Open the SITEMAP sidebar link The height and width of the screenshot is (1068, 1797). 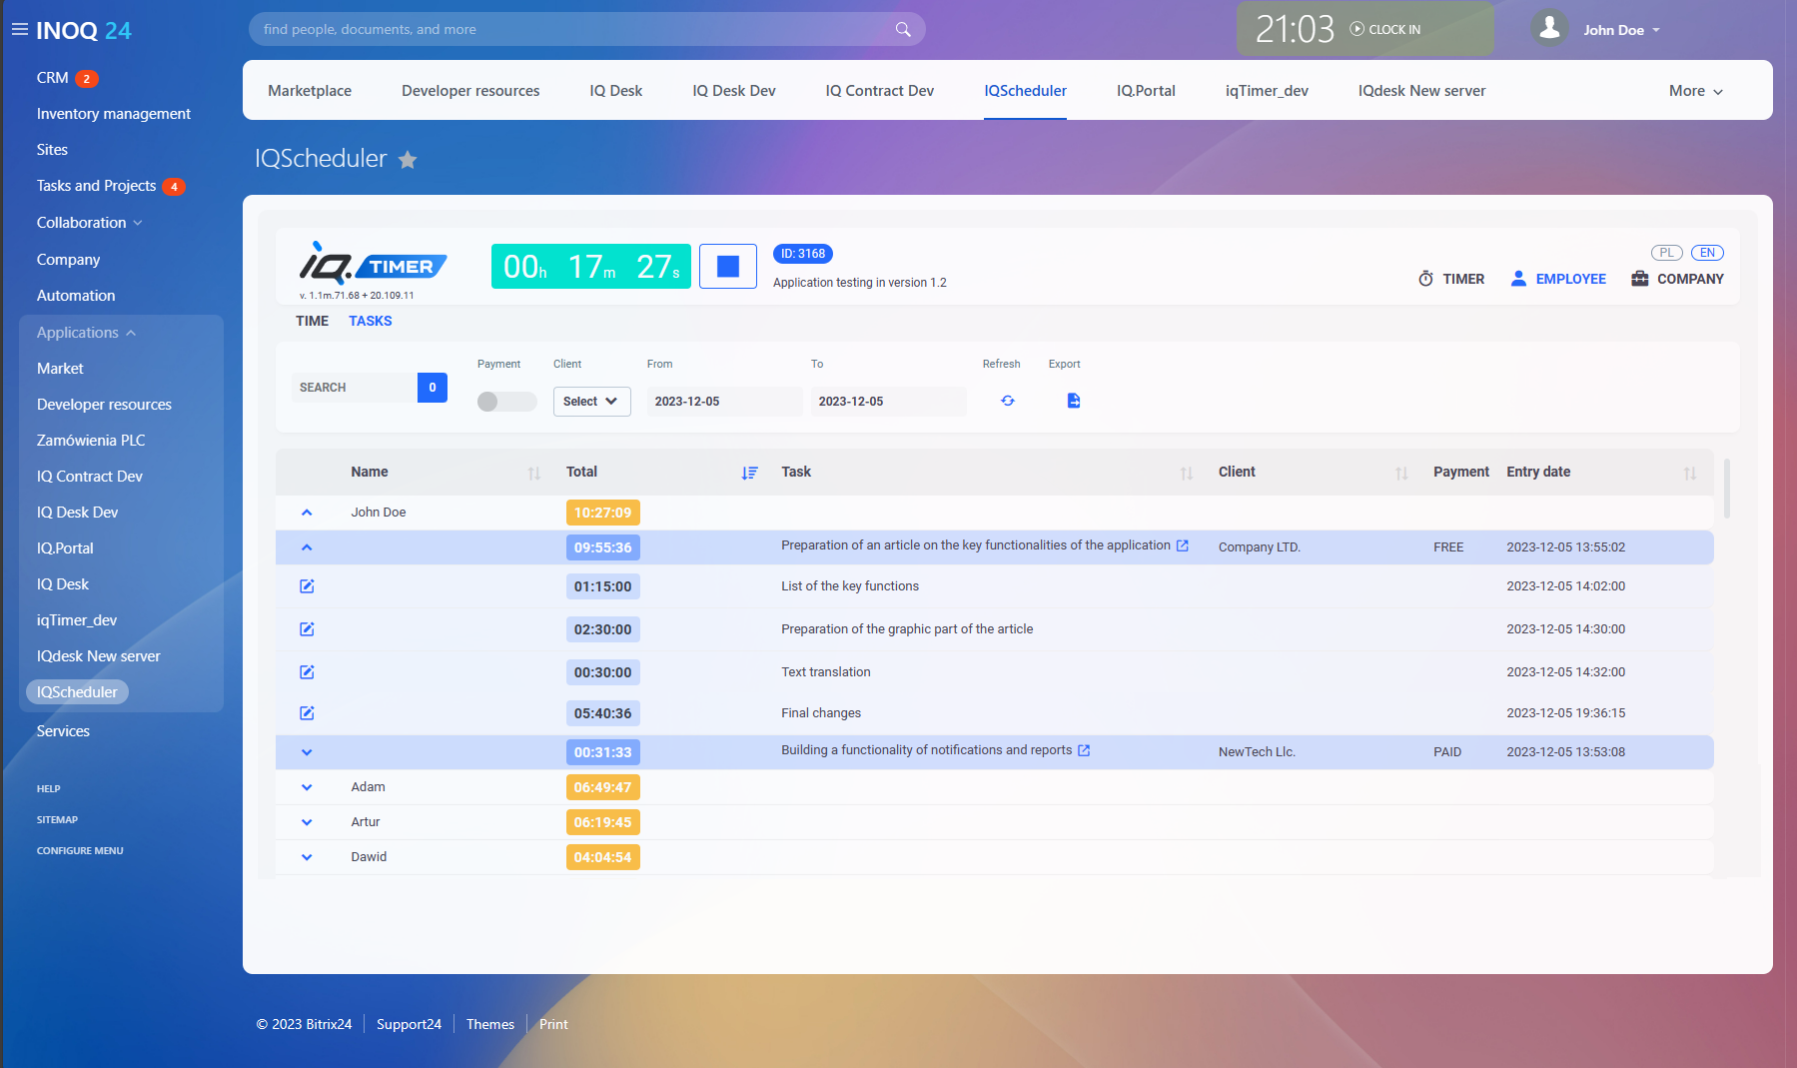[x=57, y=820]
